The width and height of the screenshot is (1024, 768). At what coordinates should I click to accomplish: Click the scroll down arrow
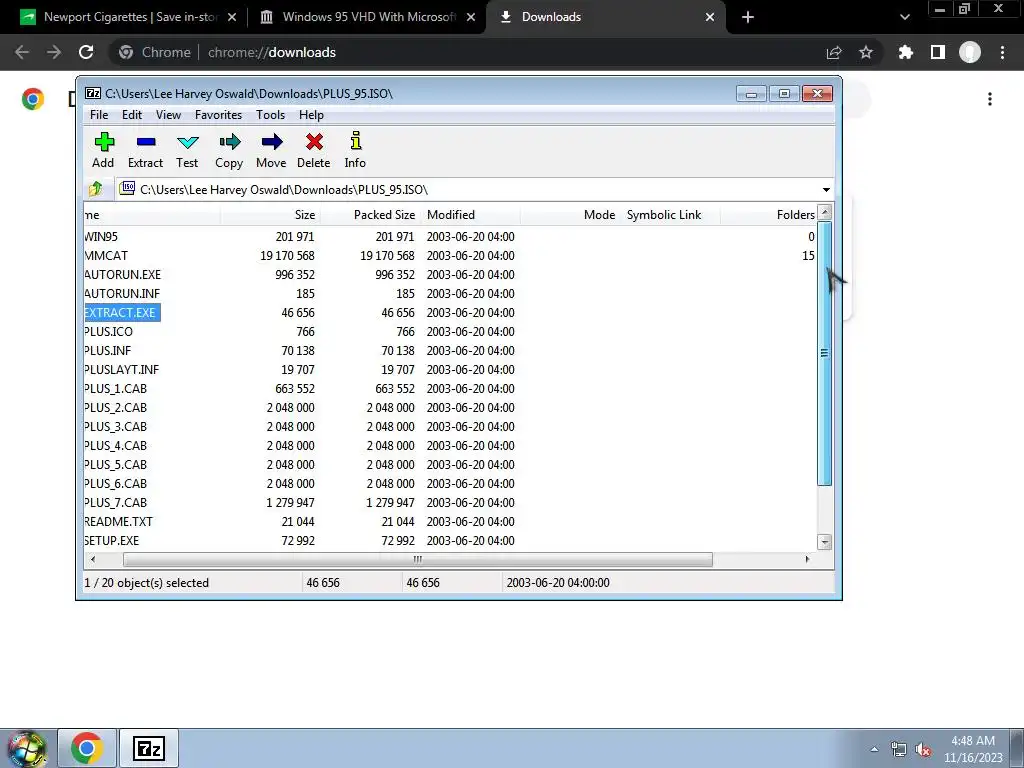point(825,541)
